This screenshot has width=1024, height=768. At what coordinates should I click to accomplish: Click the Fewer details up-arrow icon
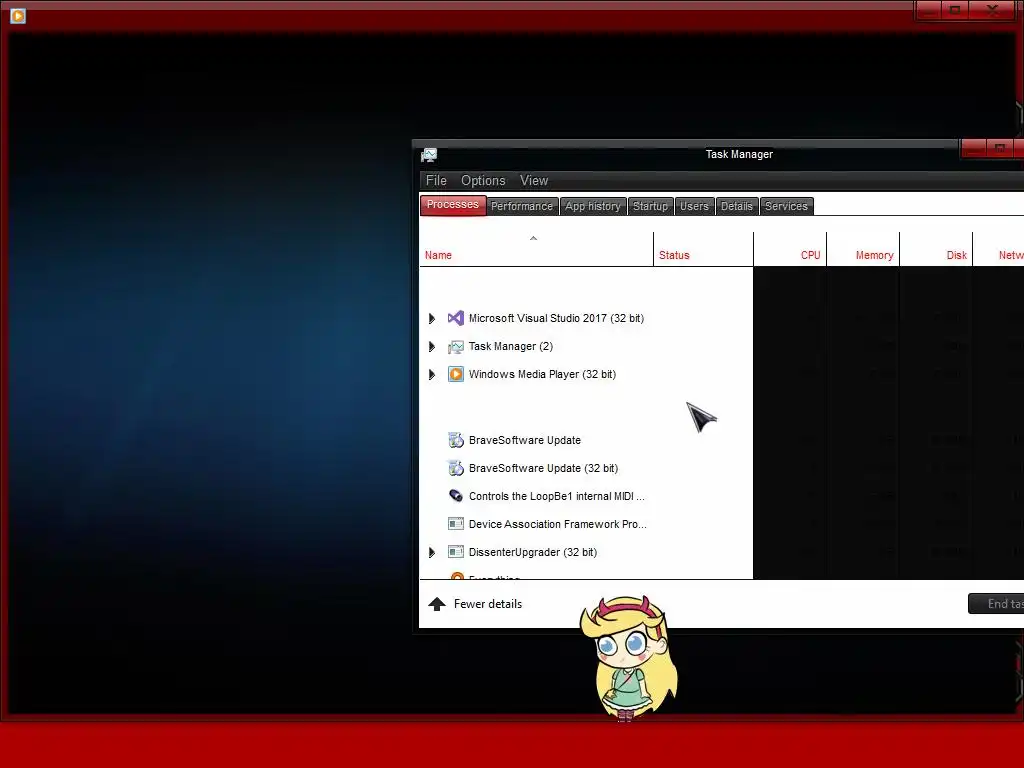[437, 604]
